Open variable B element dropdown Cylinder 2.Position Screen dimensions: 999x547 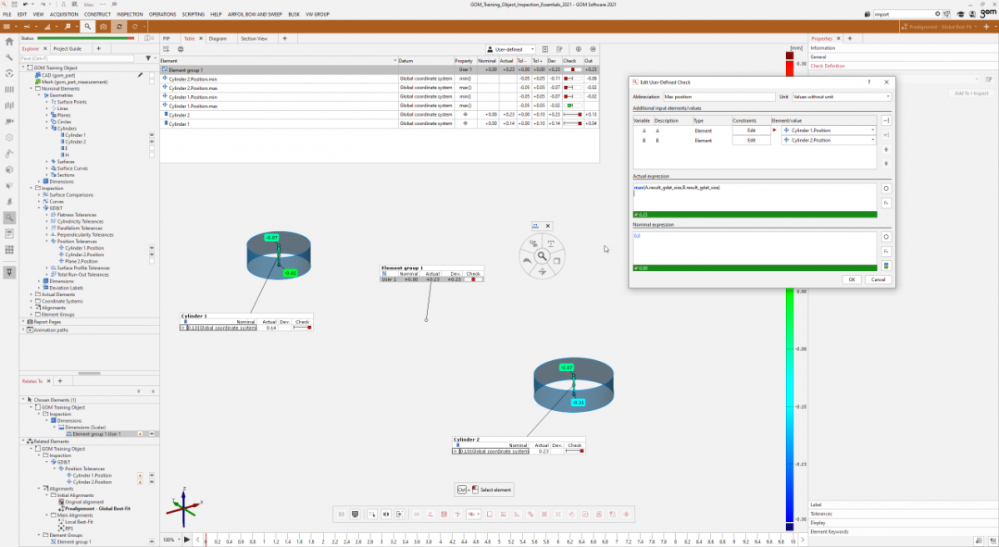click(x=829, y=140)
